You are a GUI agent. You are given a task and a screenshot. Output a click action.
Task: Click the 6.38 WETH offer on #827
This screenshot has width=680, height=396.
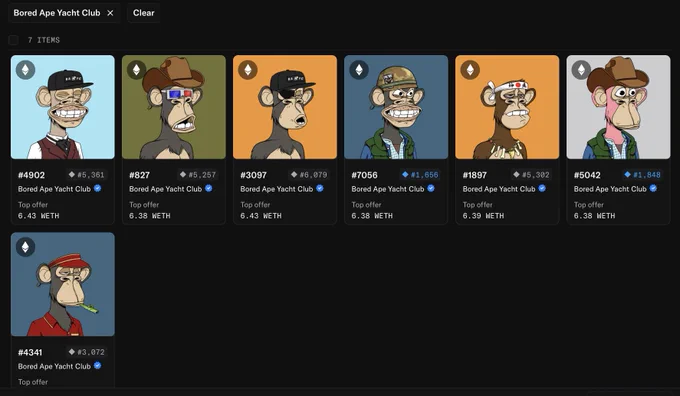click(x=150, y=216)
